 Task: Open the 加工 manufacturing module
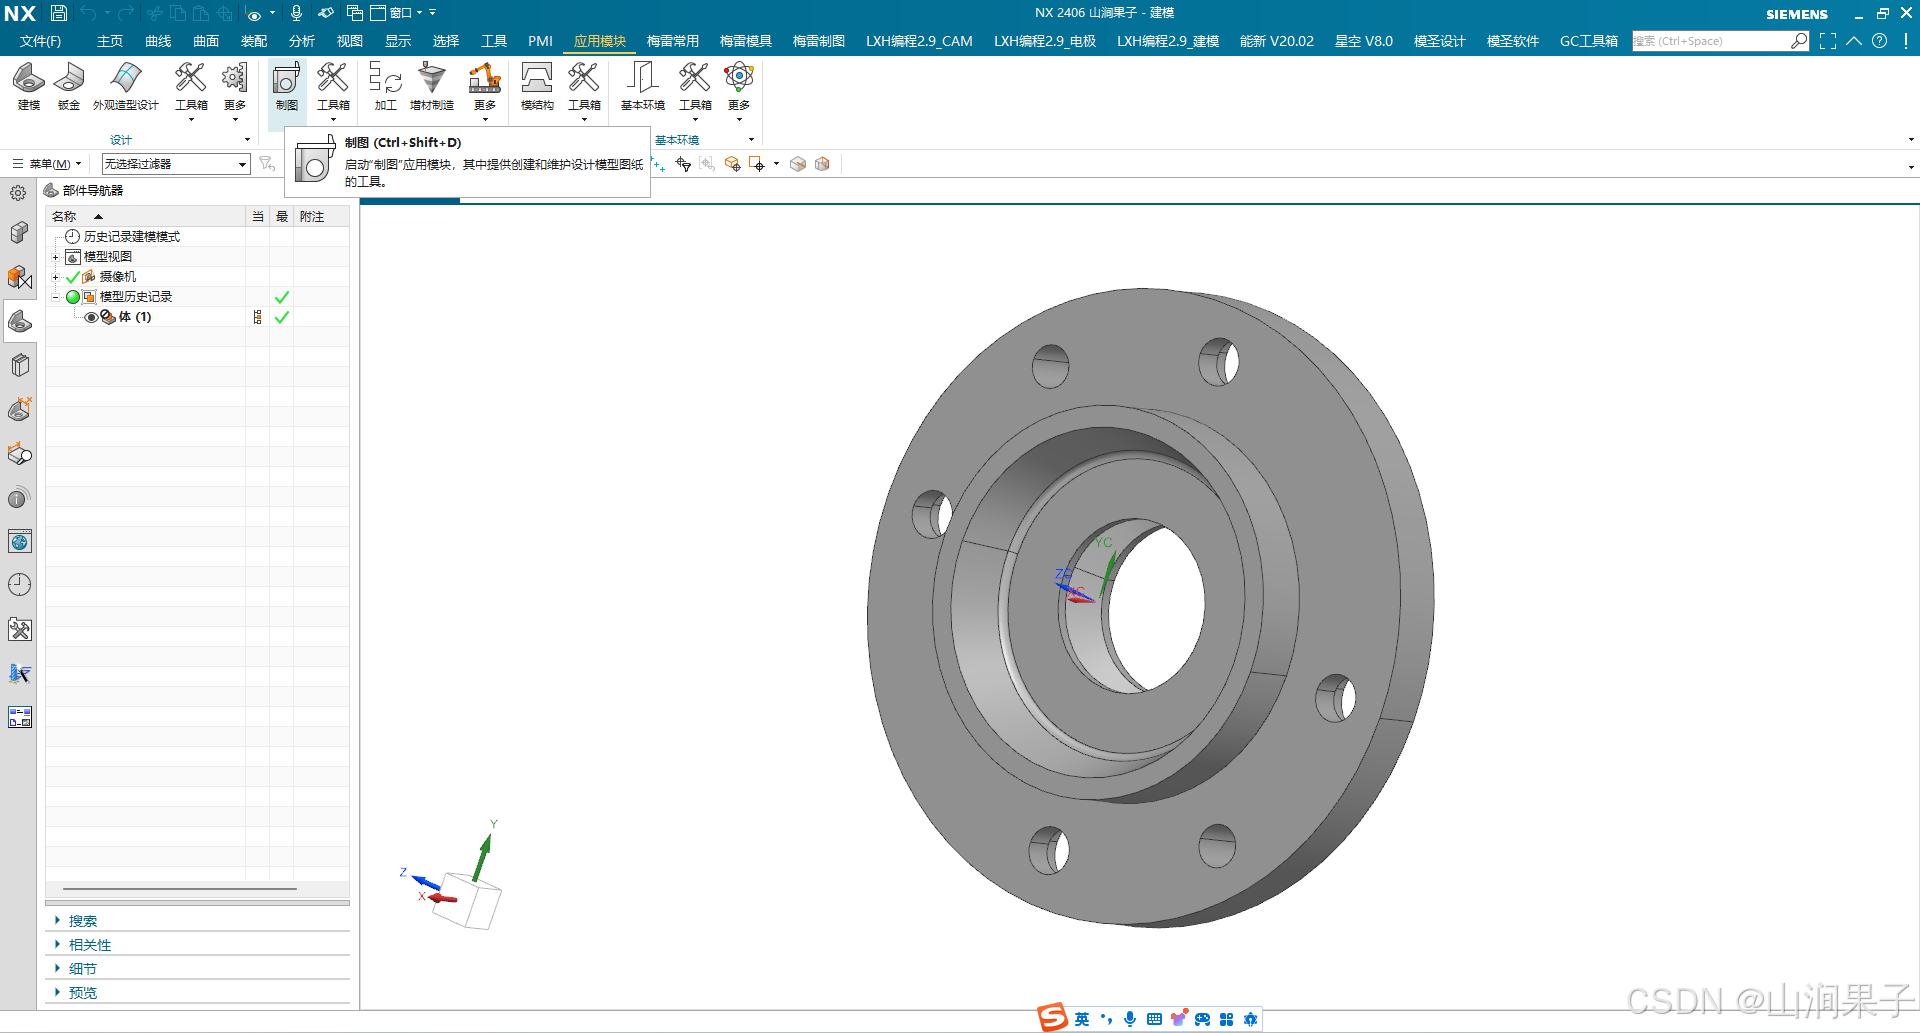click(385, 86)
